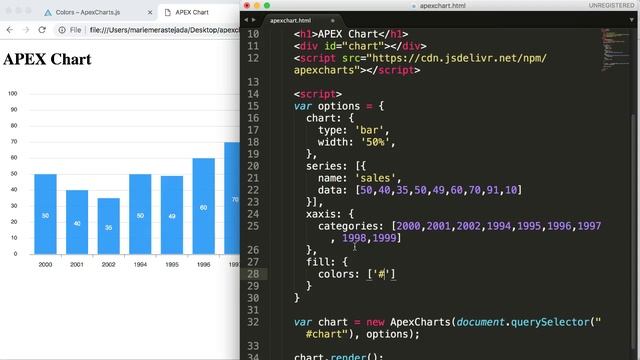Screen dimensions: 640x360
Task: Close the Sublime window with red button
Action: point(247,5)
